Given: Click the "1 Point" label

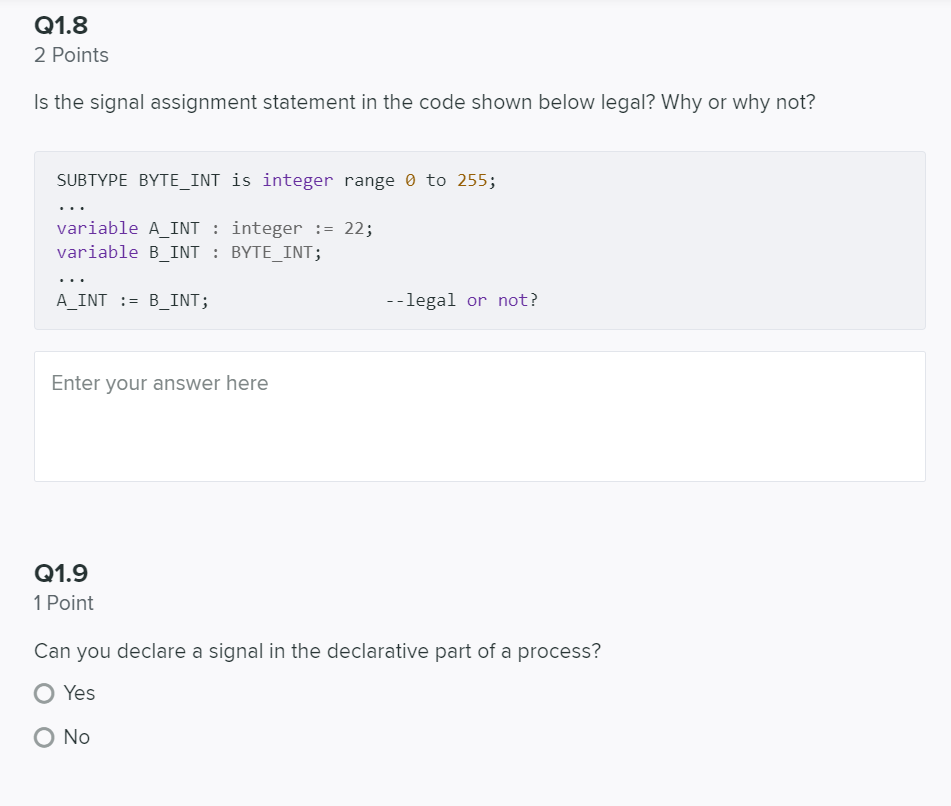Looking at the screenshot, I should click(64, 603).
